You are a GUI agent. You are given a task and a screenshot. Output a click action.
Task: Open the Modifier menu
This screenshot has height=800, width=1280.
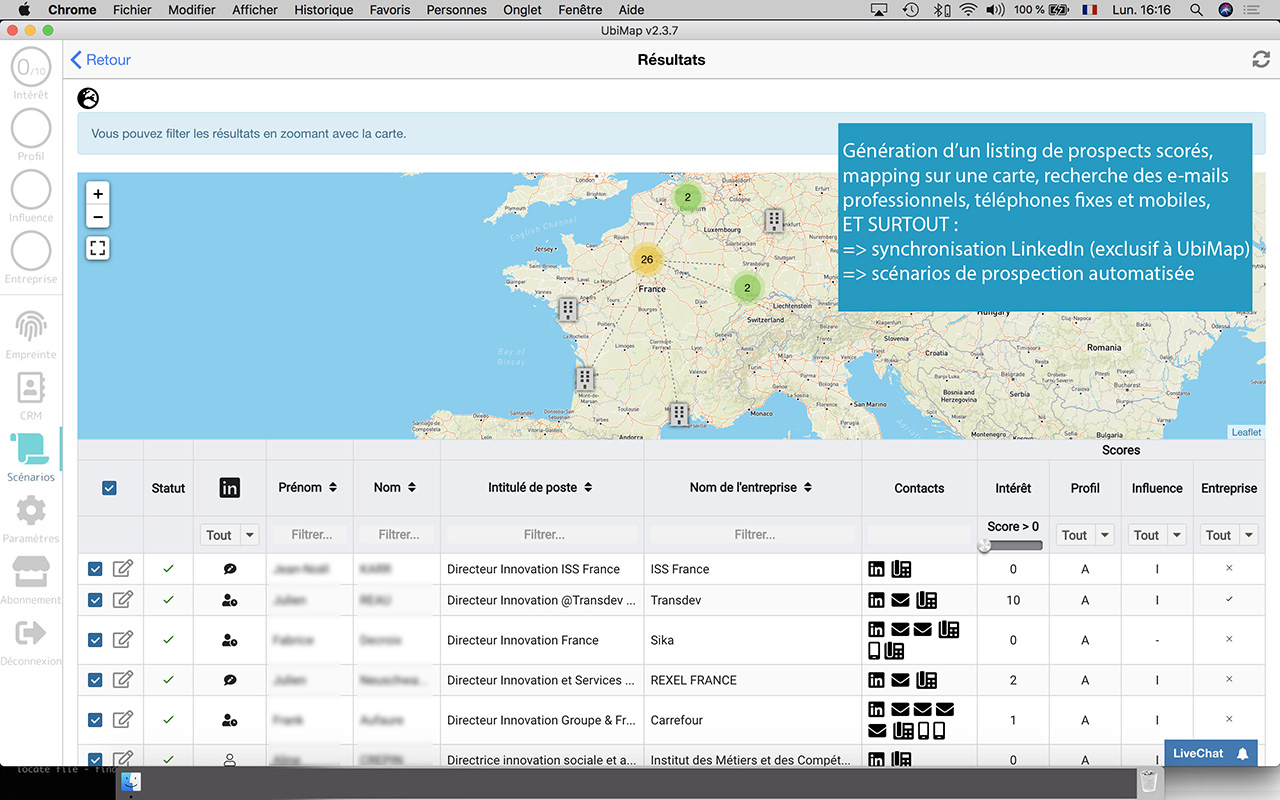click(192, 10)
